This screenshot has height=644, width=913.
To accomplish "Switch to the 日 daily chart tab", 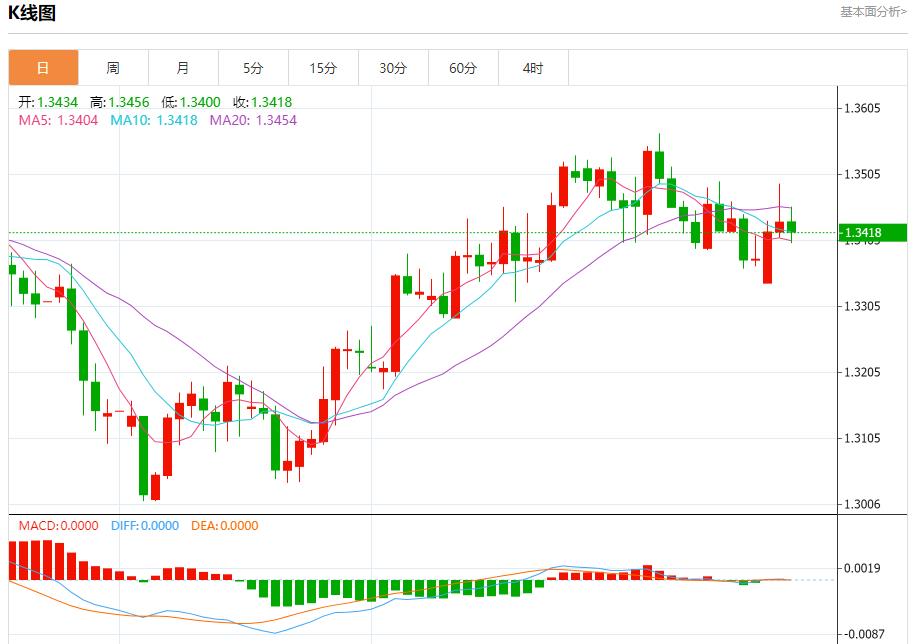I will 43,68.
